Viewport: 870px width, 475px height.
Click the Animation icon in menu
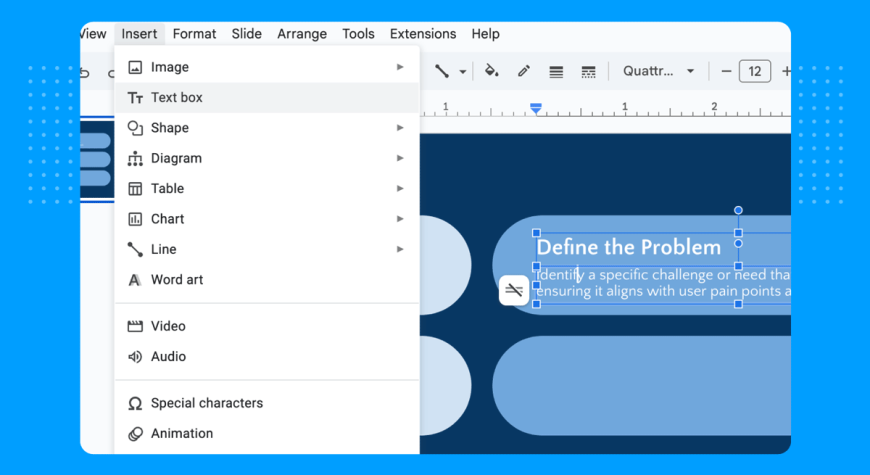135,434
